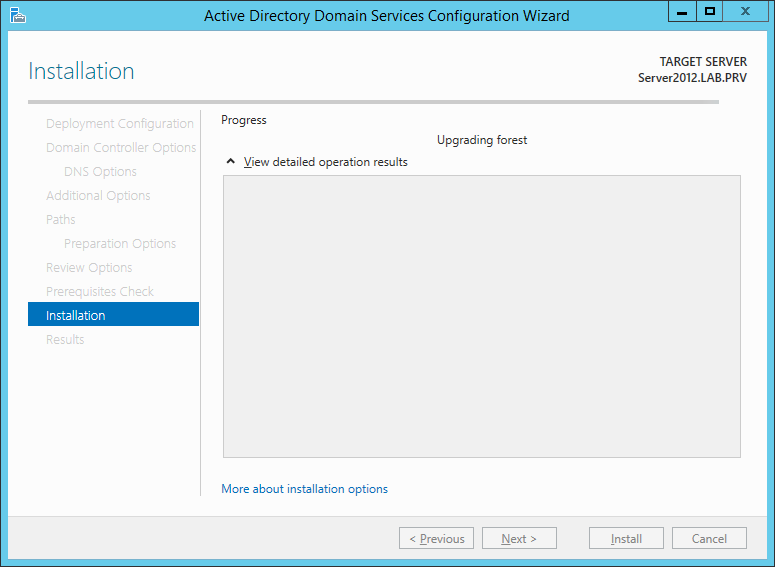Close the wizard window
The width and height of the screenshot is (775, 567).
pos(745,12)
